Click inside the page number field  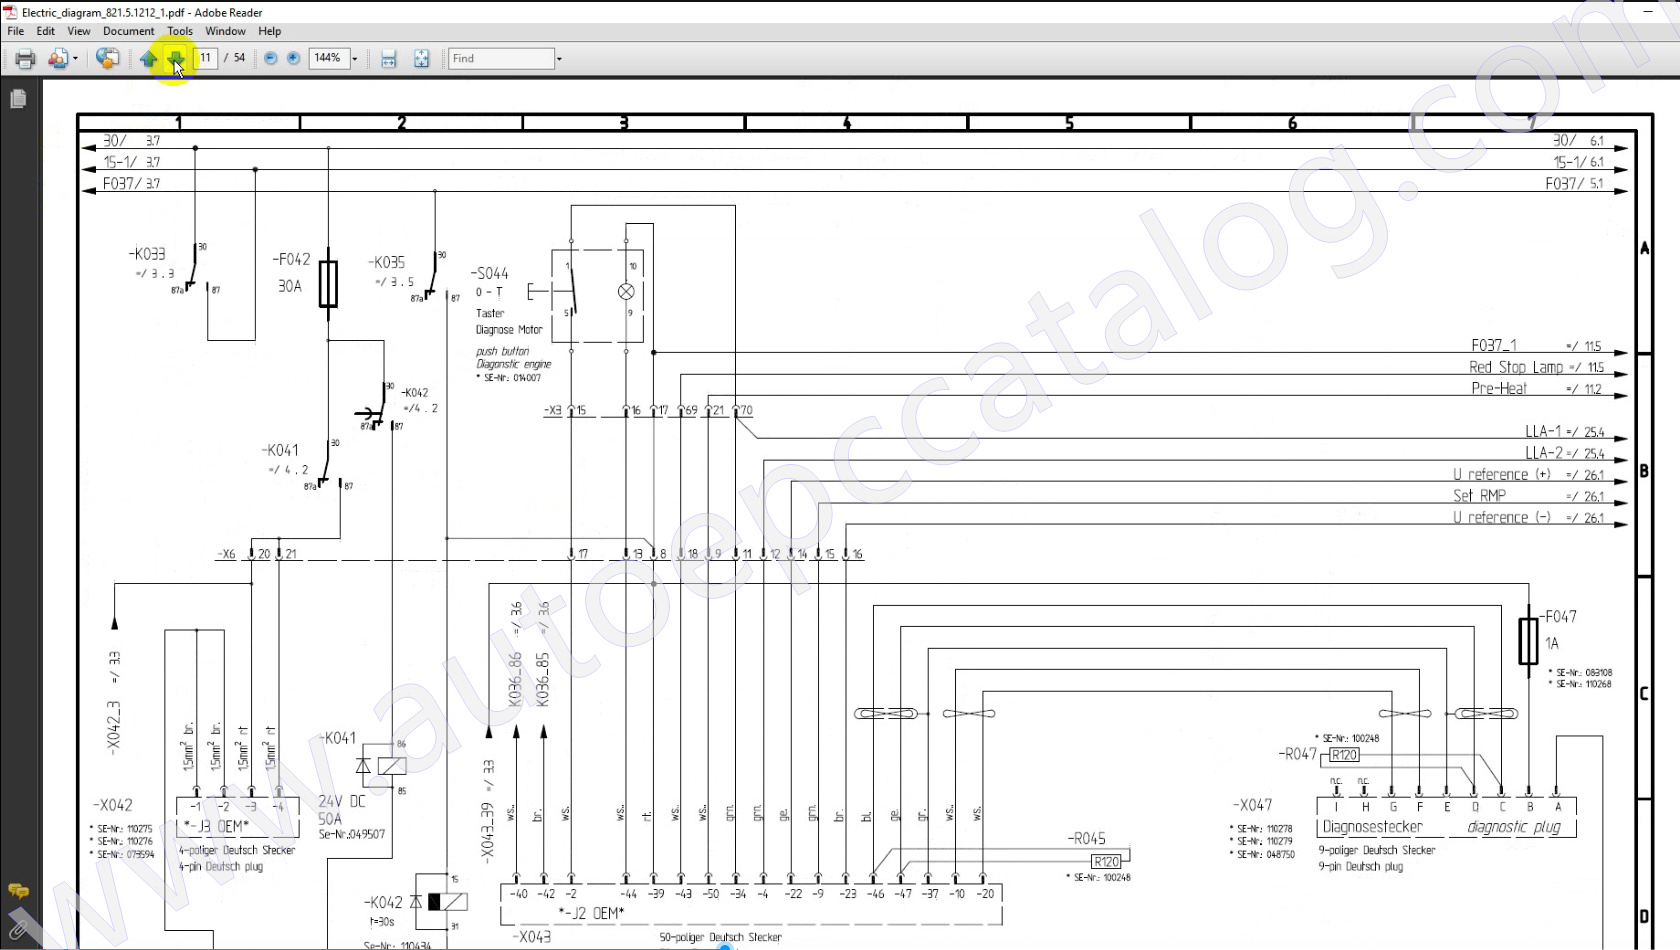click(204, 58)
